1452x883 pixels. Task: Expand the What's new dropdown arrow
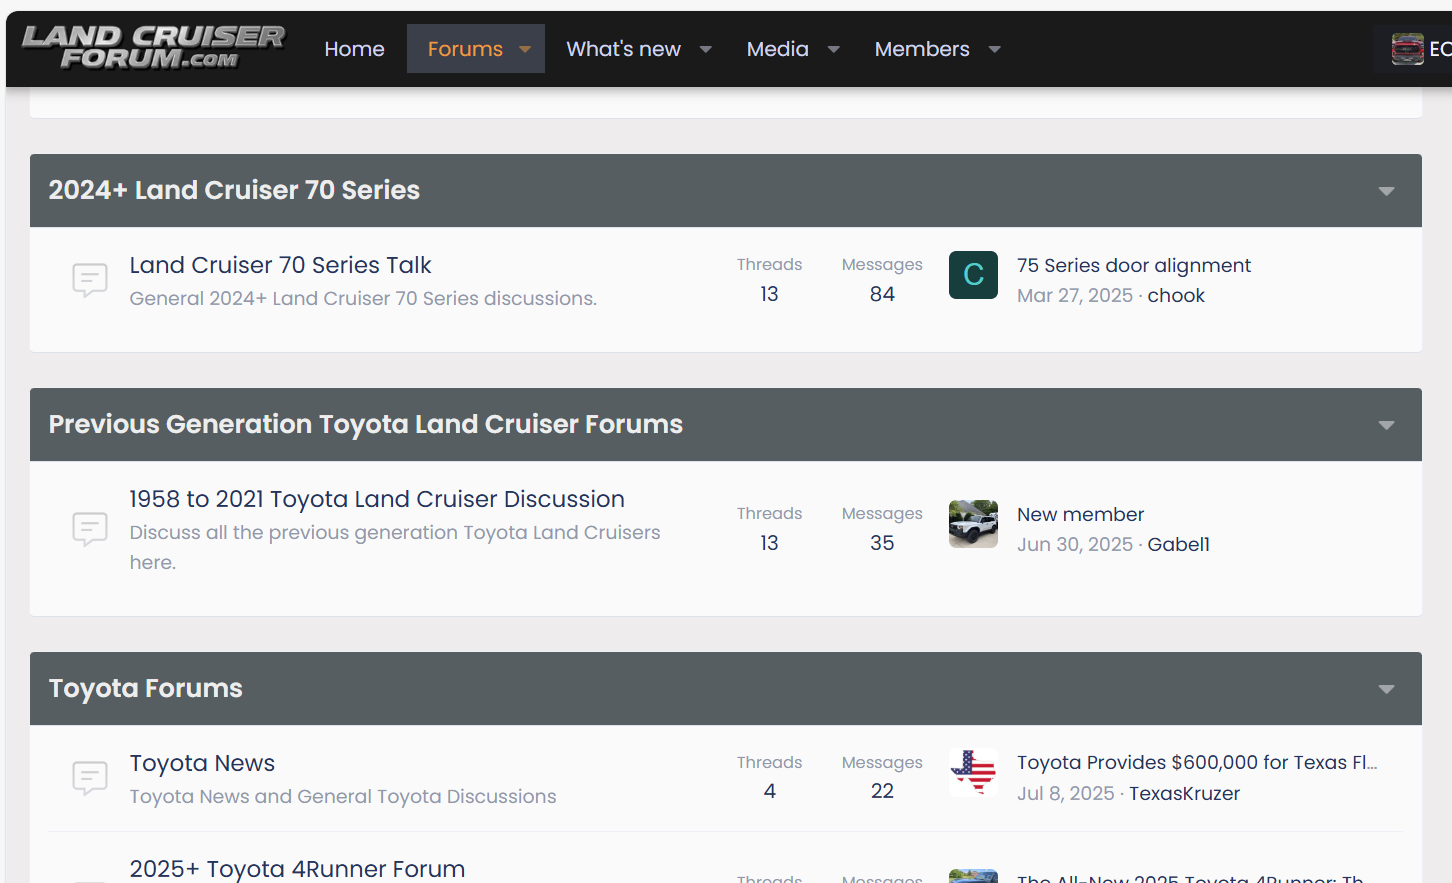click(x=706, y=49)
